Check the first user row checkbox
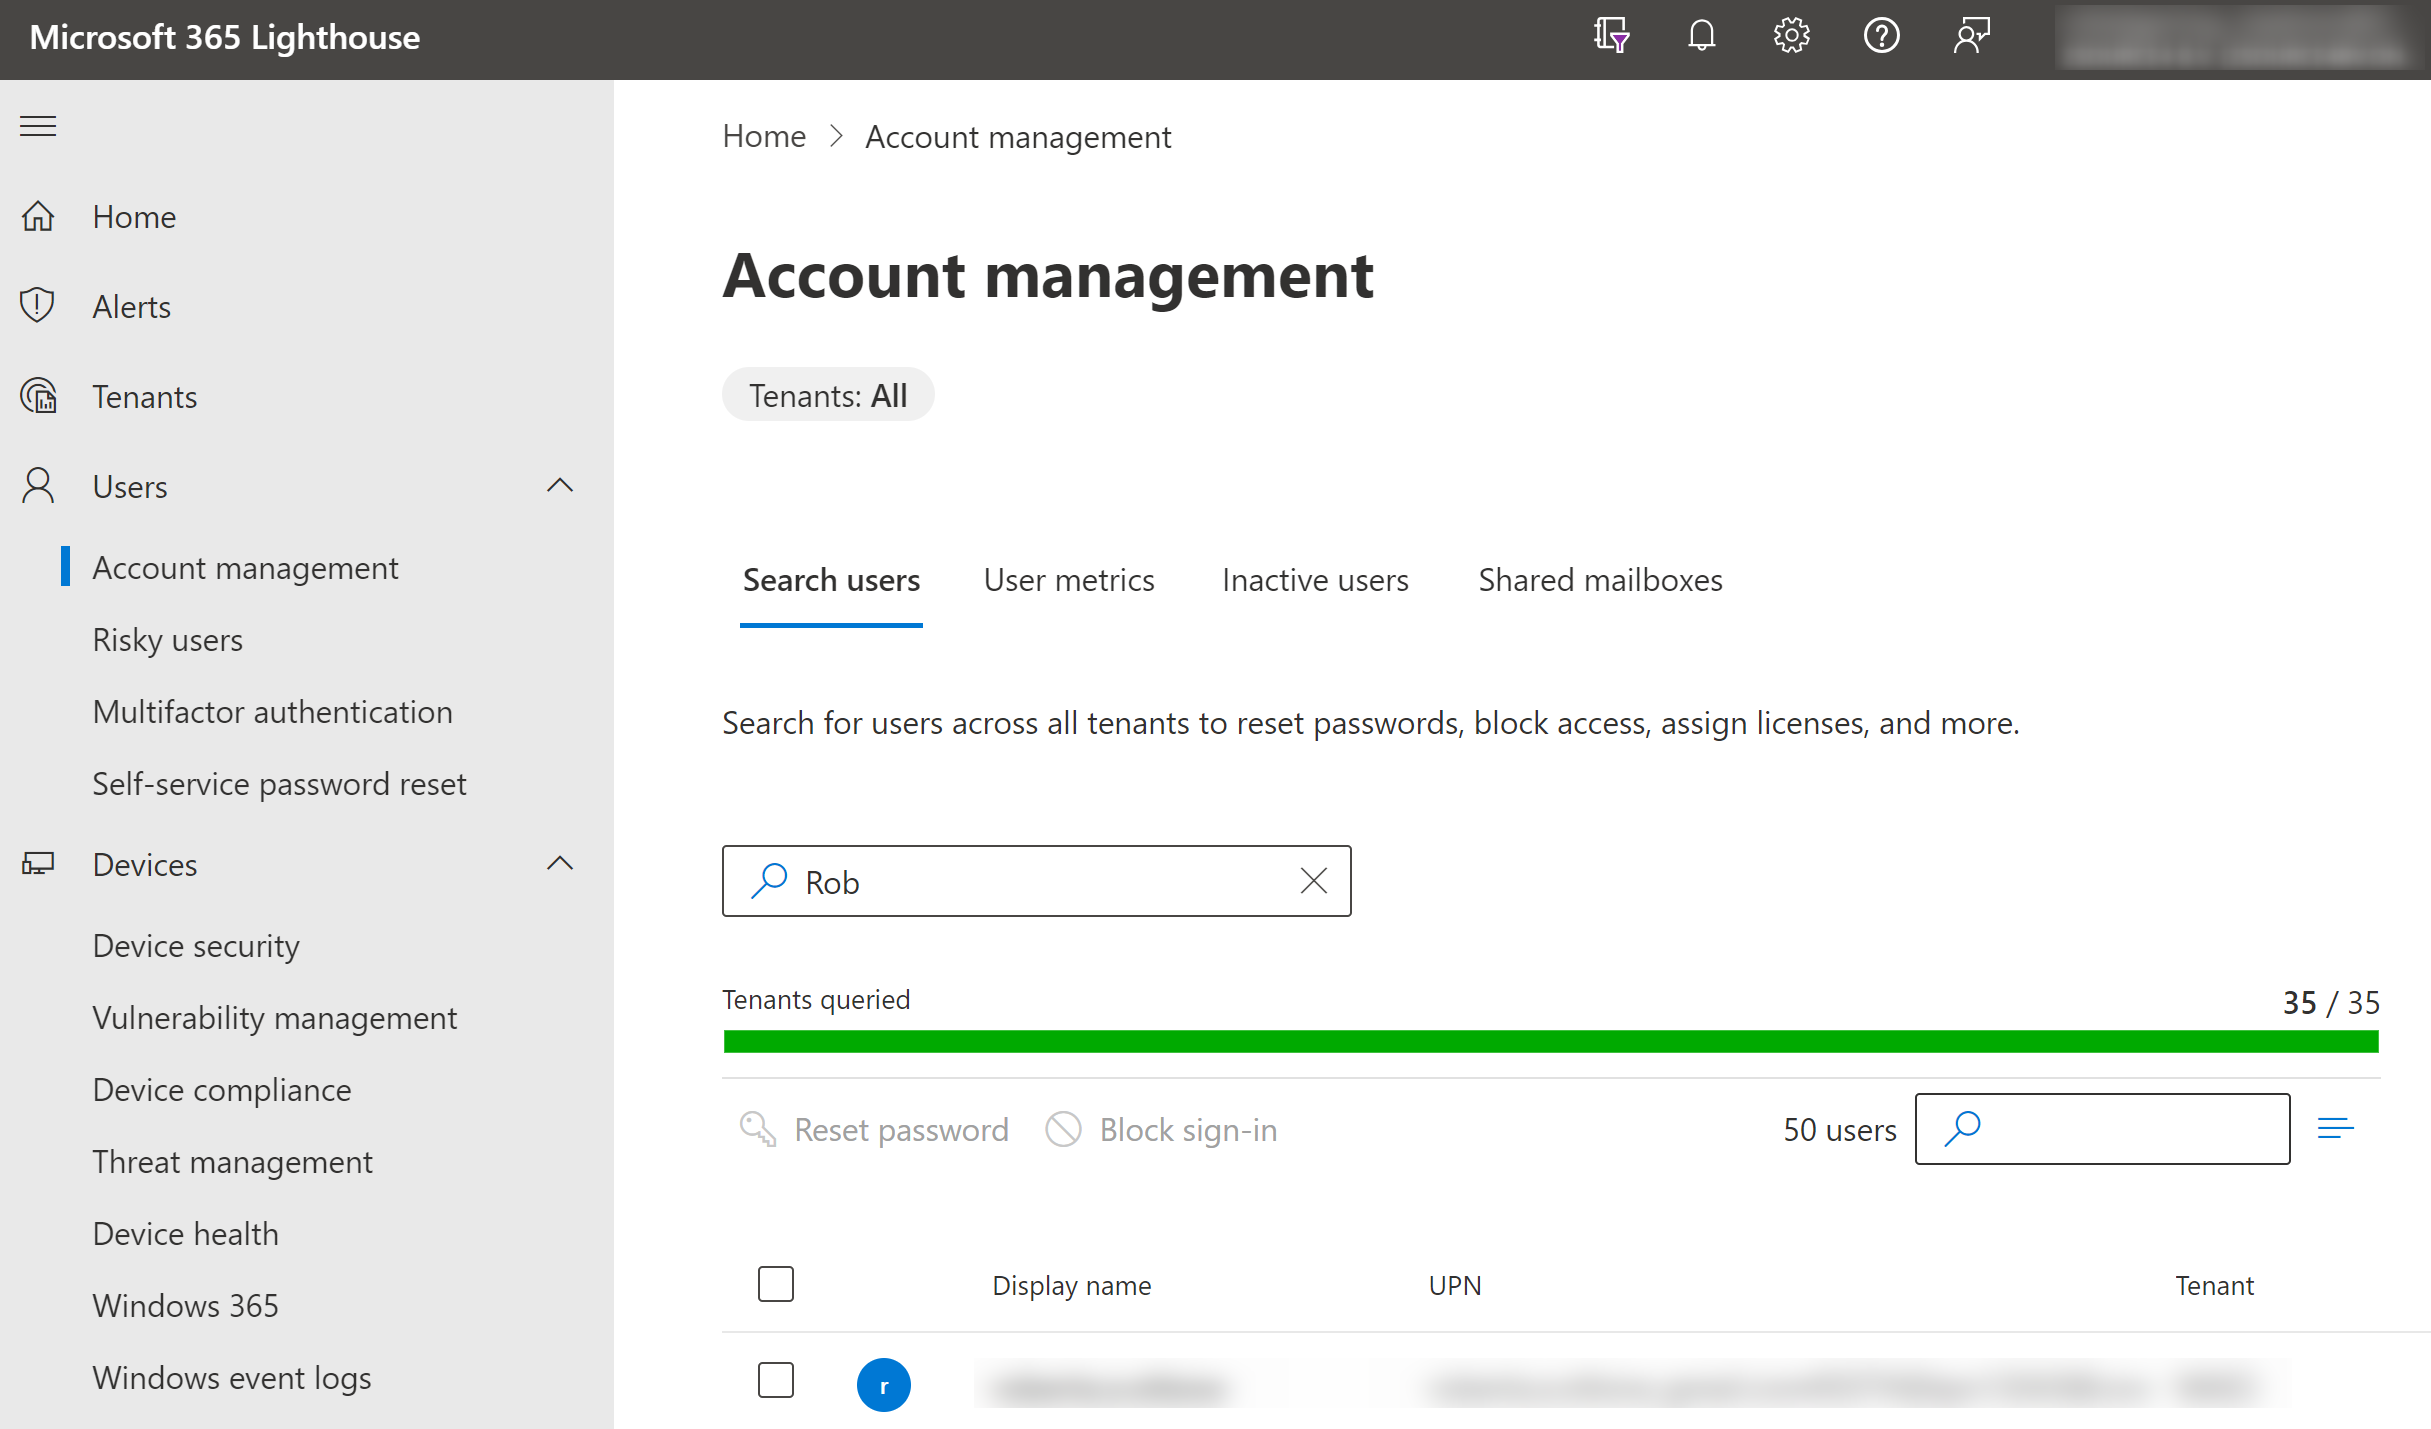 [x=776, y=1380]
